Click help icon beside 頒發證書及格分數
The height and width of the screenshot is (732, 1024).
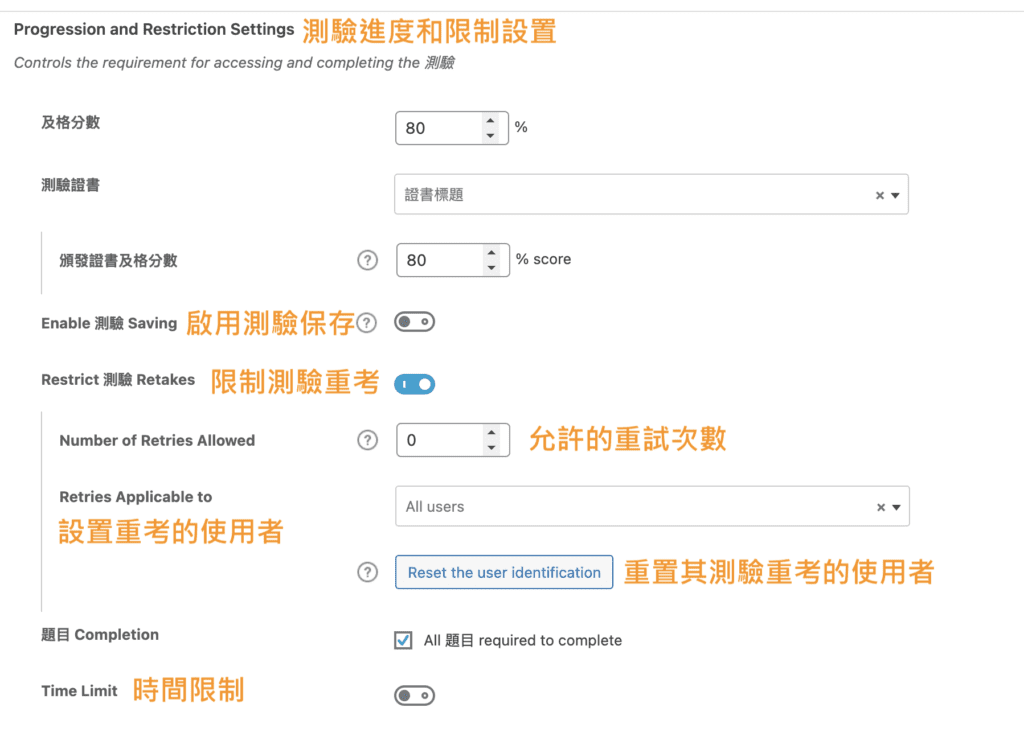[368, 260]
